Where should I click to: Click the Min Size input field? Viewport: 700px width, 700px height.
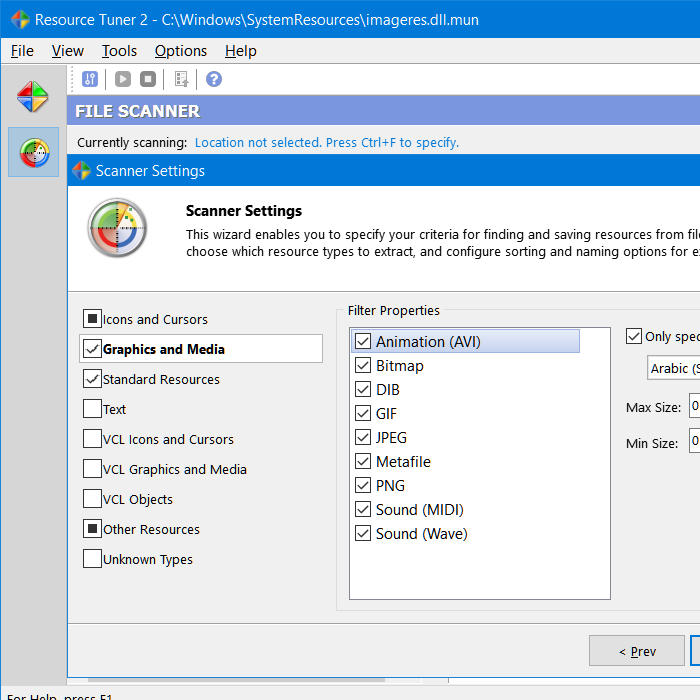coord(695,441)
